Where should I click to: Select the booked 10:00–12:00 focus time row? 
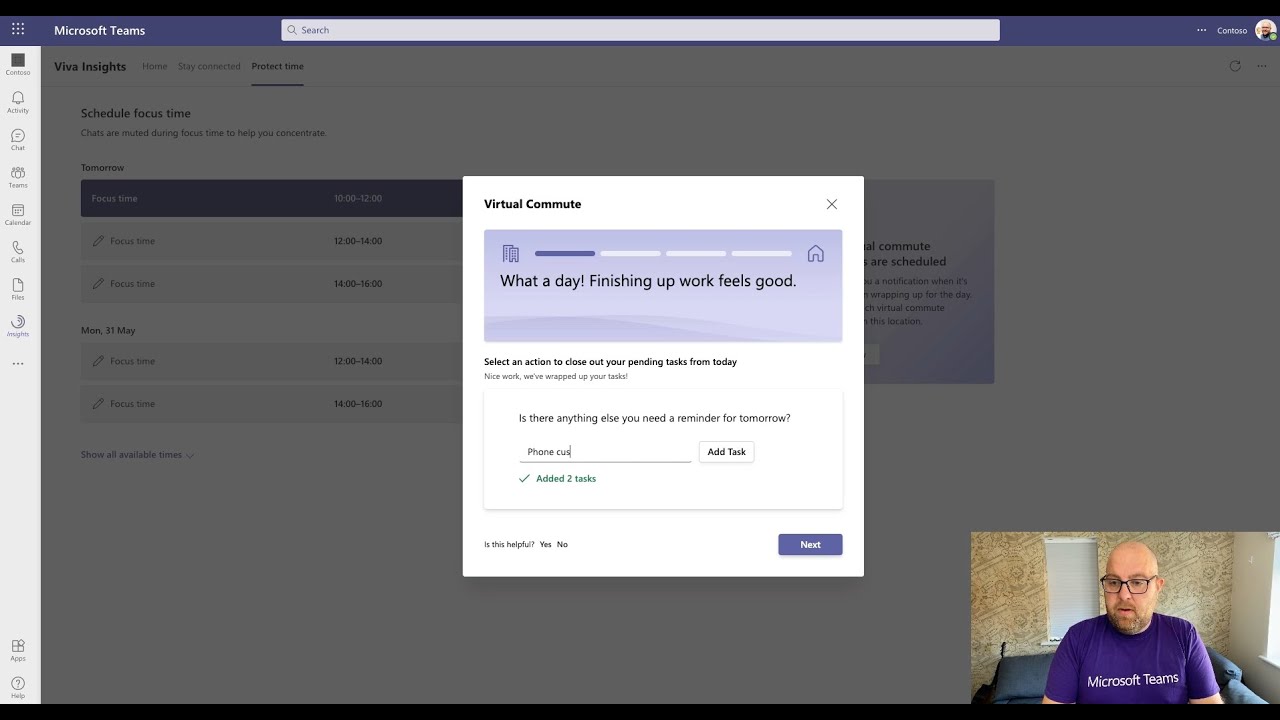coord(272,198)
